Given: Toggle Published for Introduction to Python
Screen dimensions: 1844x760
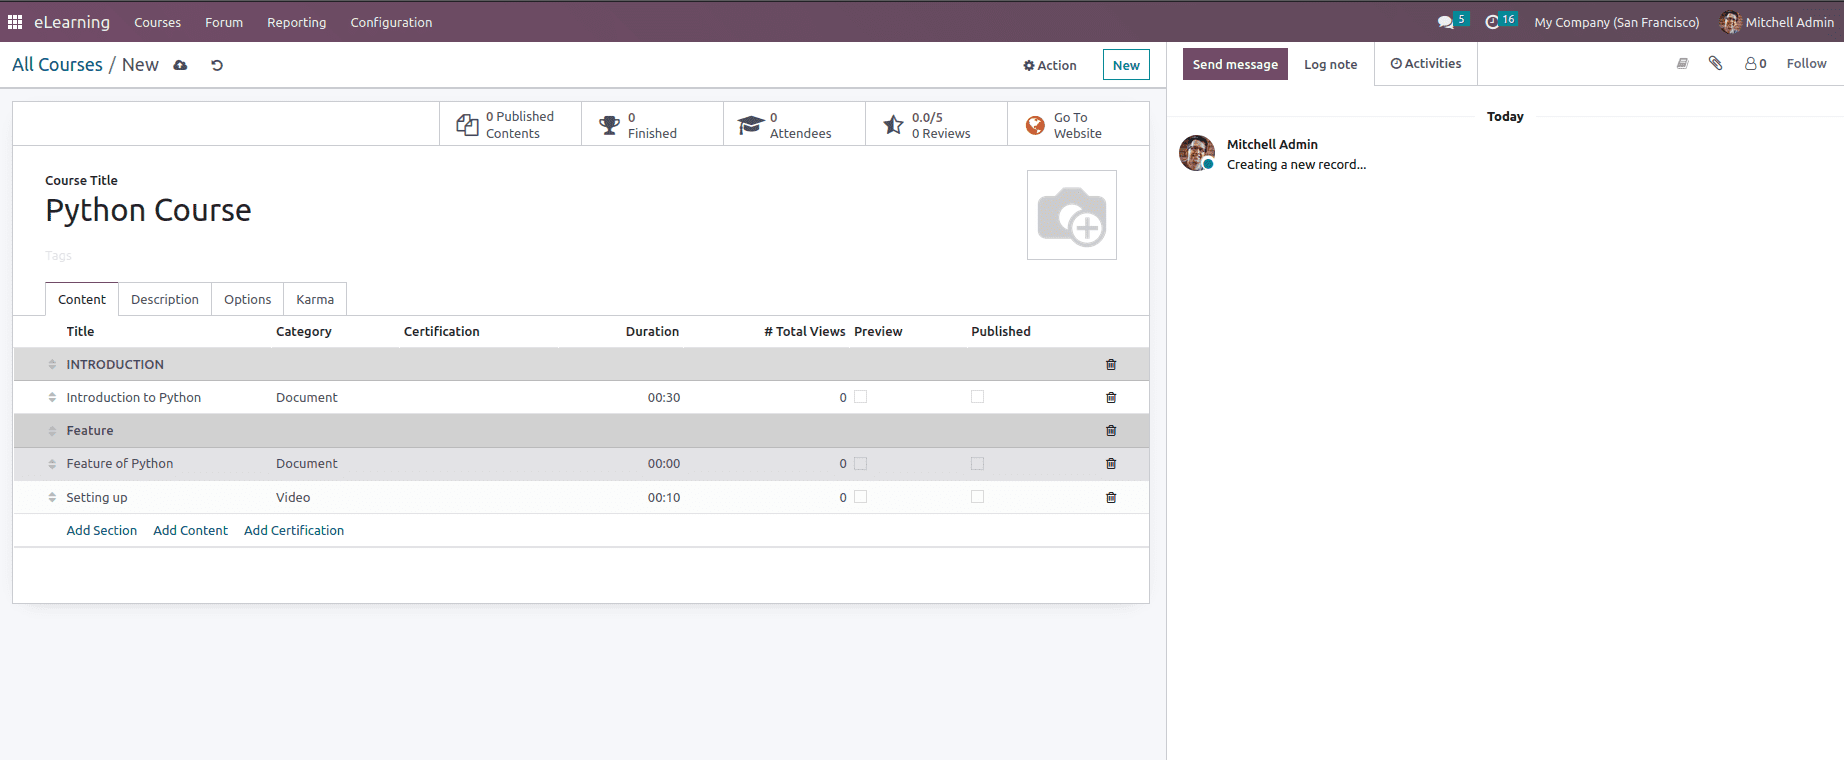Looking at the screenshot, I should pyautogui.click(x=978, y=397).
